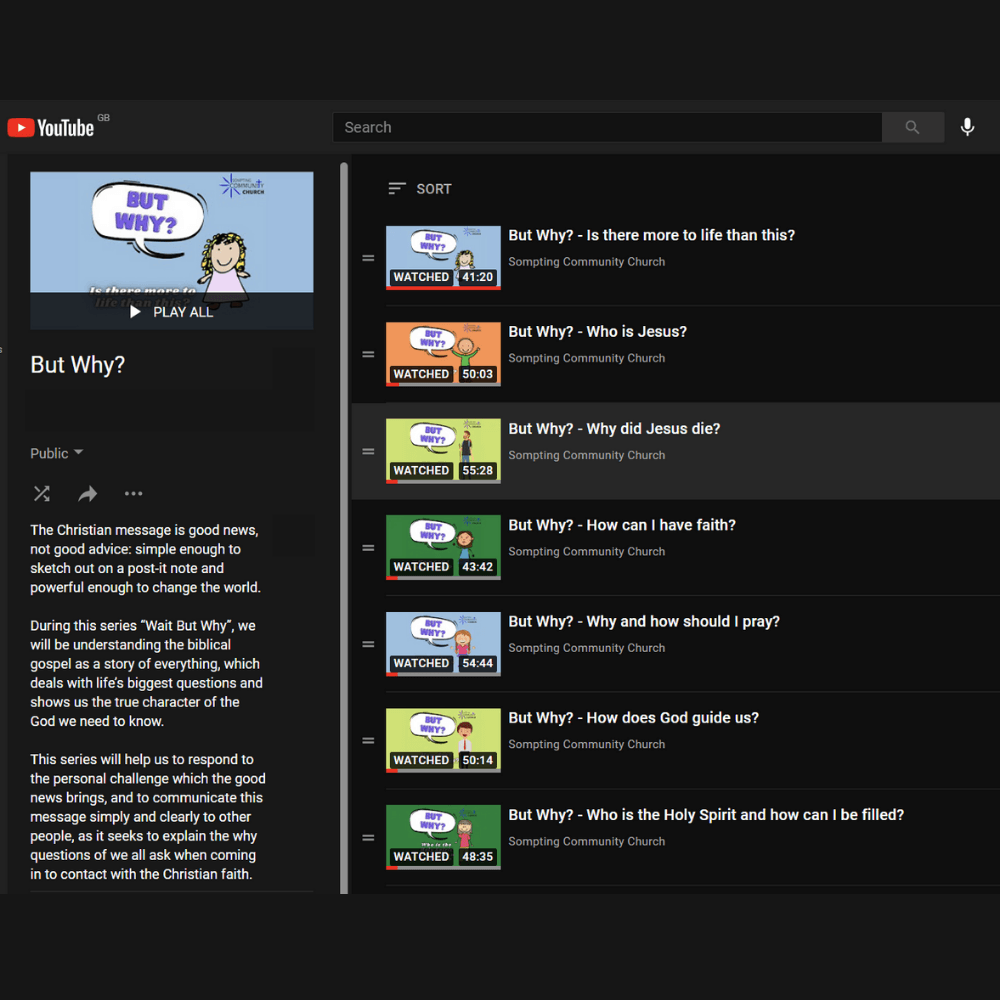Screen dimensions: 1000x1000
Task: Click the YouTube logo home icon
Action: click(x=50, y=127)
